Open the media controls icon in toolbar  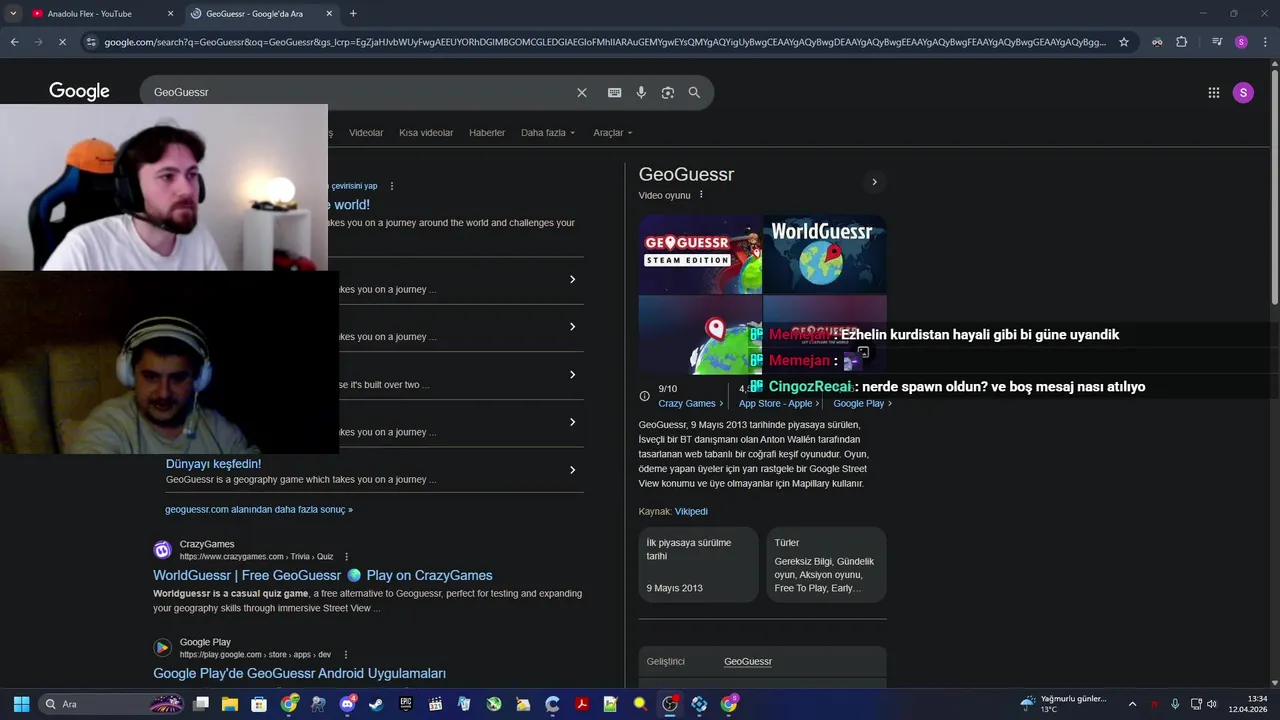point(1217,42)
